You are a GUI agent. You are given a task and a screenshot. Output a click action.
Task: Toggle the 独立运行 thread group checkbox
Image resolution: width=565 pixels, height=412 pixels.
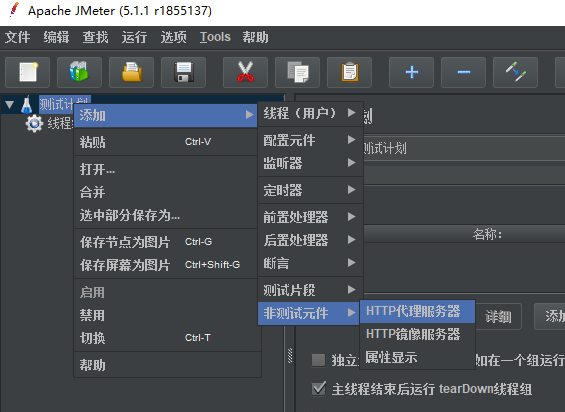click(x=318, y=360)
